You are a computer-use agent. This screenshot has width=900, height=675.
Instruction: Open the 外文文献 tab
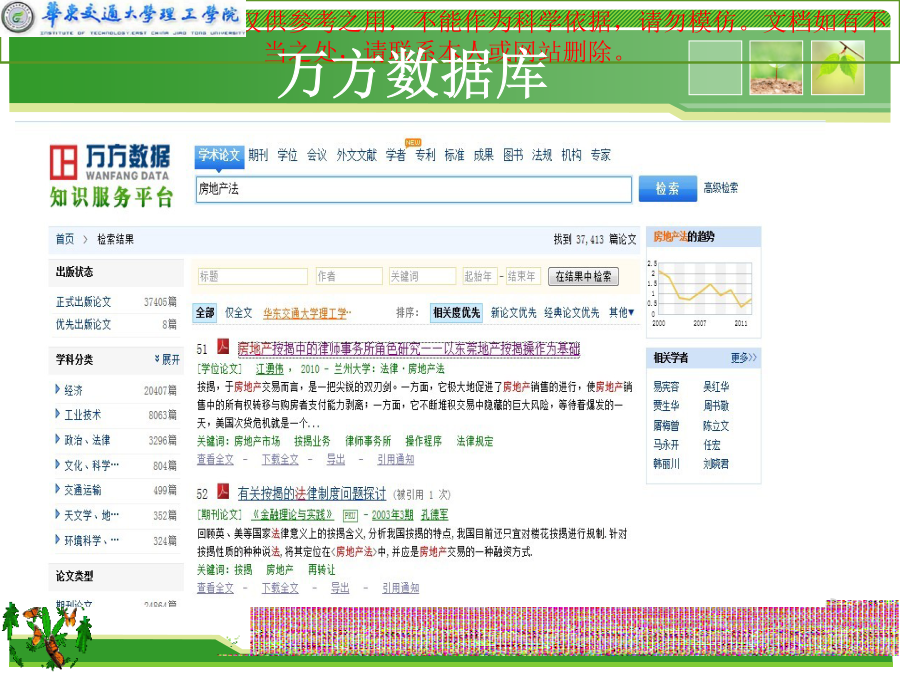coord(356,155)
